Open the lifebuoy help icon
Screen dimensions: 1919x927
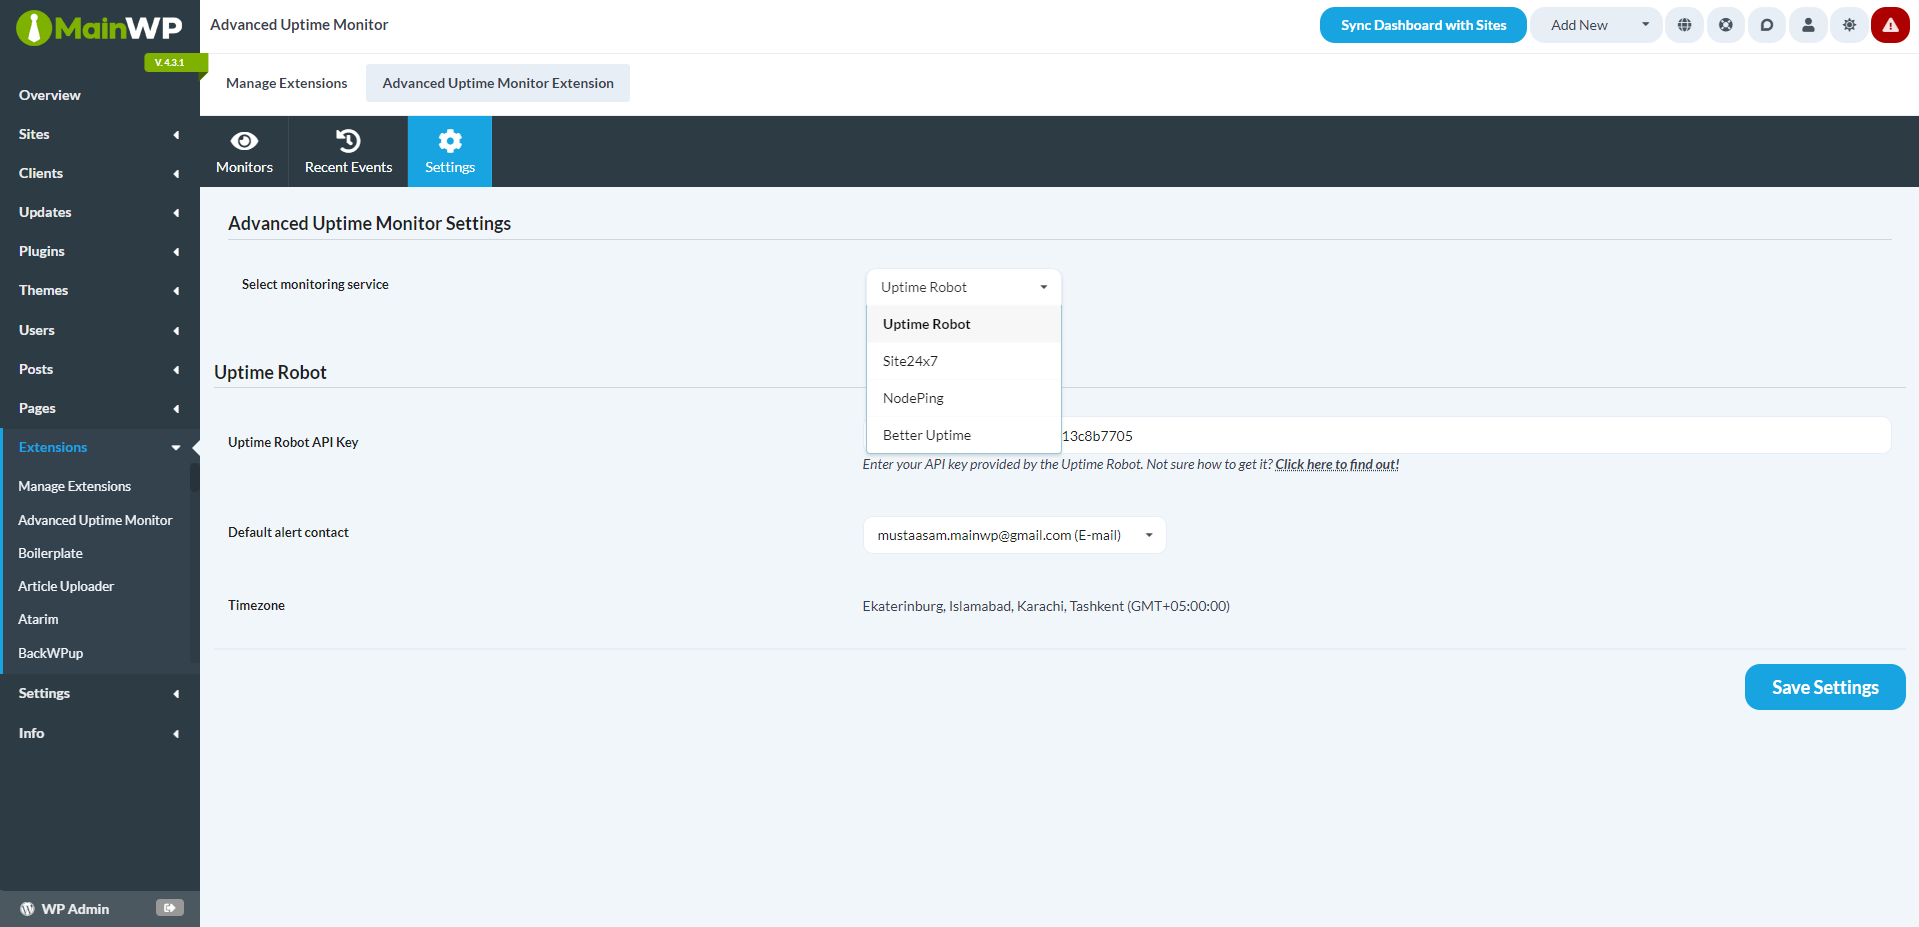pos(1726,25)
